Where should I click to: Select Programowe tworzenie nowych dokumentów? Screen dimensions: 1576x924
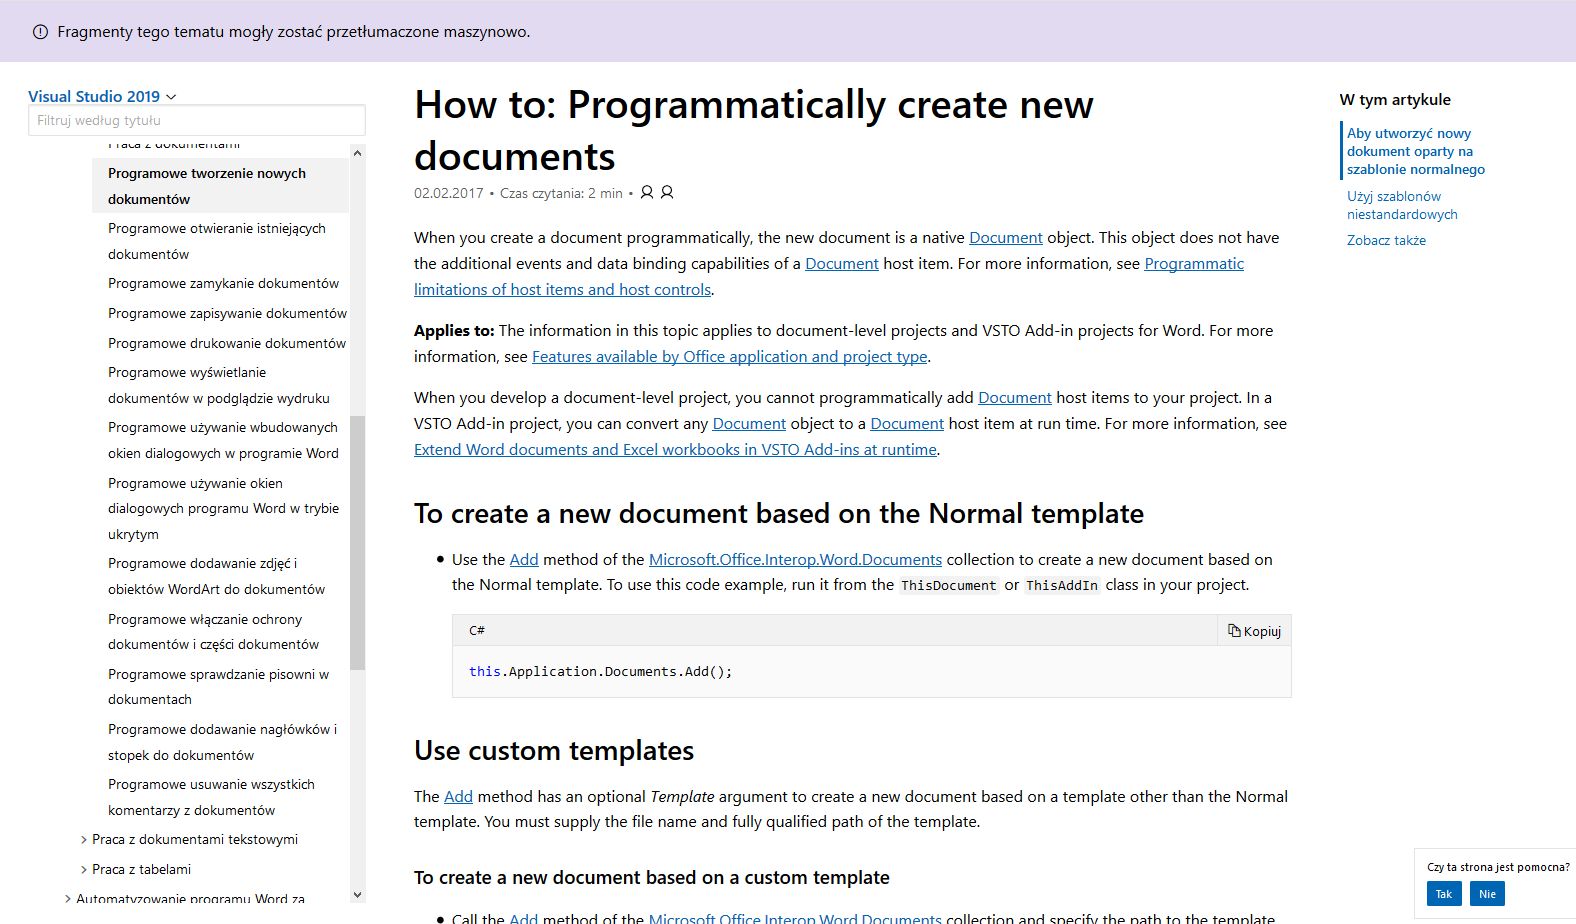pyautogui.click(x=221, y=186)
